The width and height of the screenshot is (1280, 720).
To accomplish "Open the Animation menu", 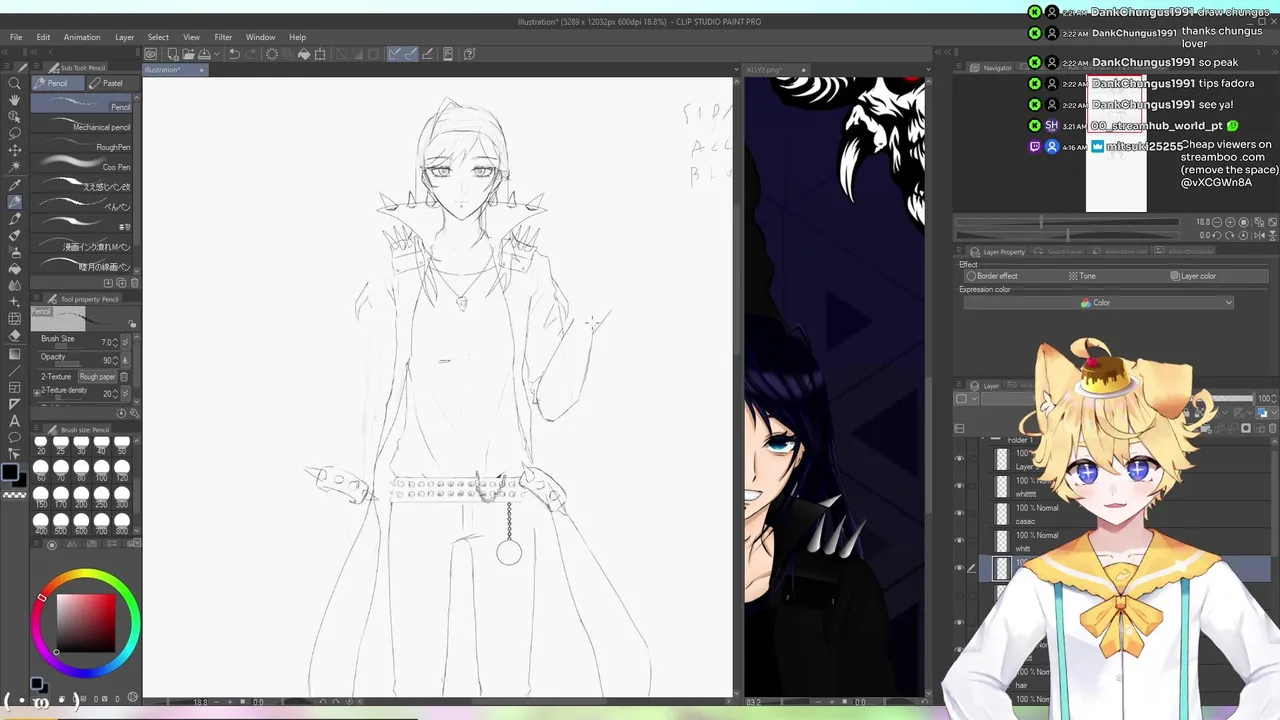I will pyautogui.click(x=82, y=37).
